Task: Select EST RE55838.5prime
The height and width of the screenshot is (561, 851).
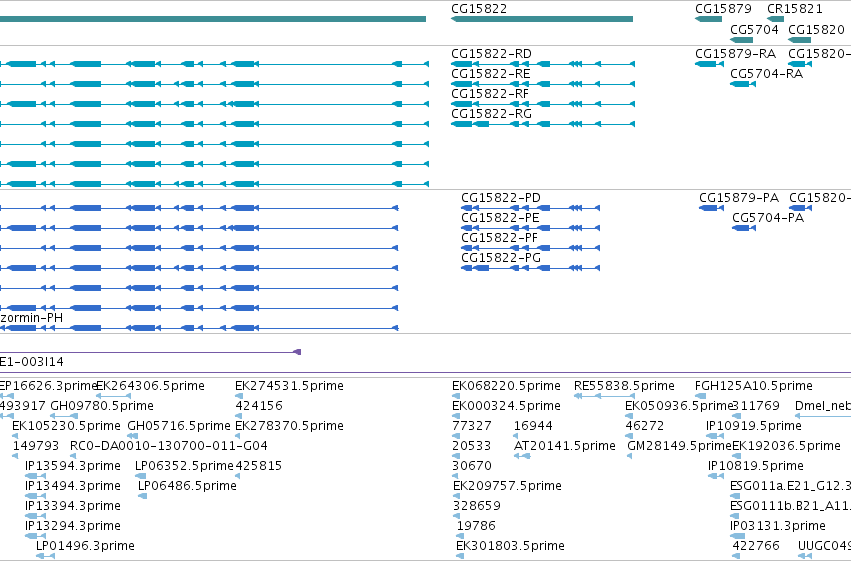Action: 624,386
